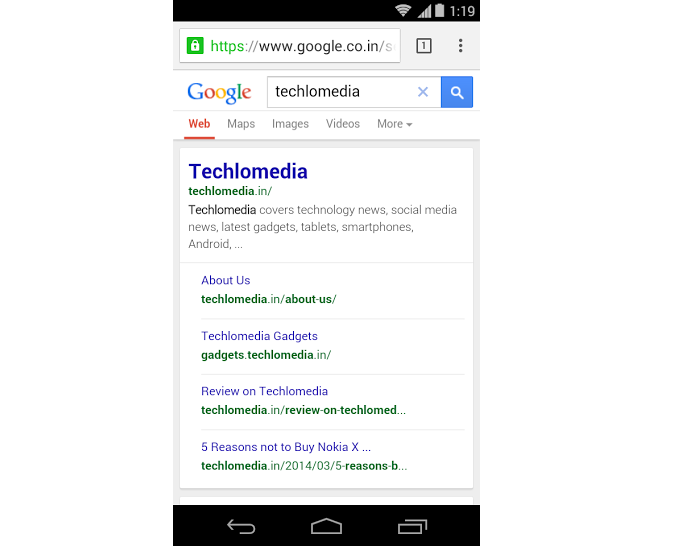Switch to the Maps tab
697x546 pixels.
[x=241, y=124]
